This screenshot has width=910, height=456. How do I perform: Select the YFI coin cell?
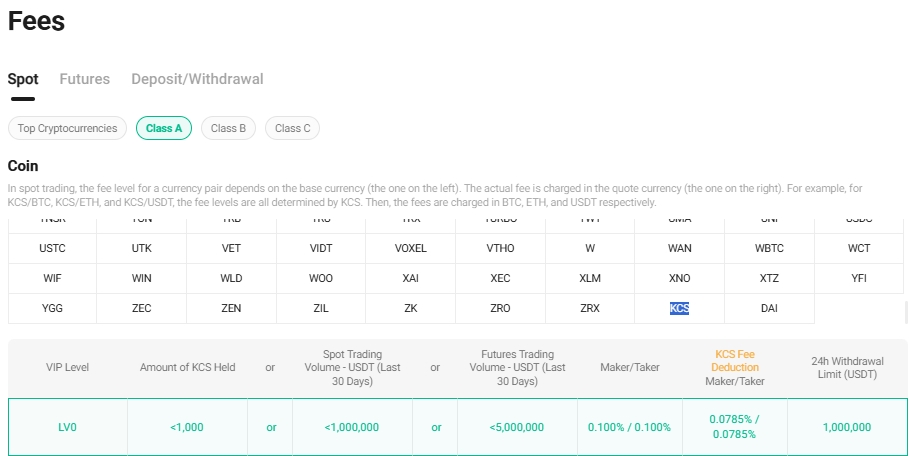tap(859, 278)
